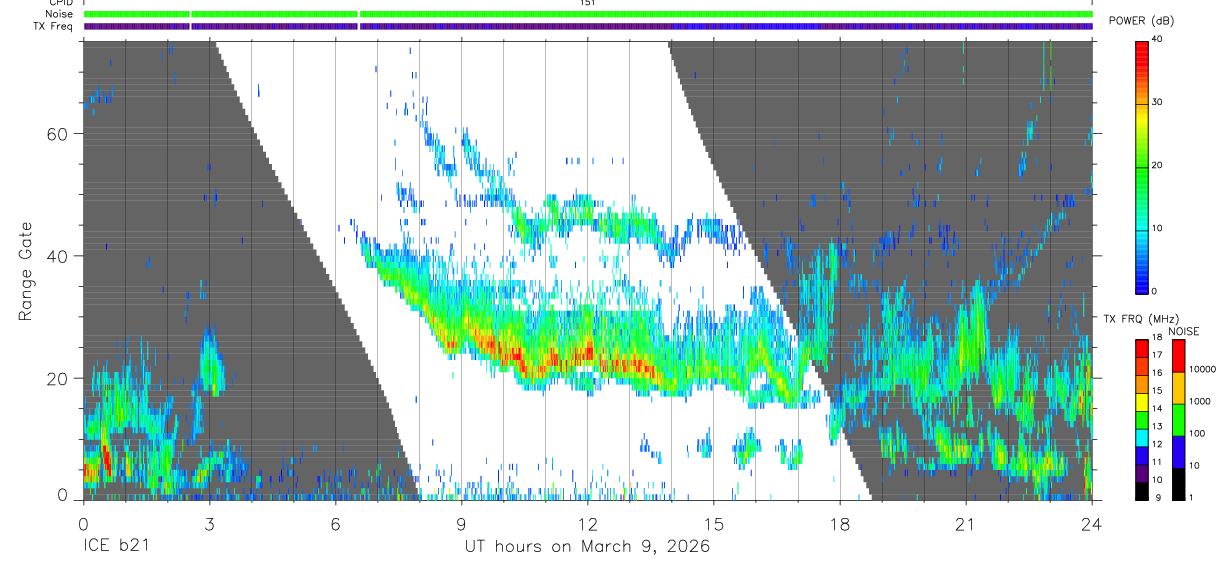
Task: Click the "15" hour tick on the time axis
Action: click(x=713, y=524)
